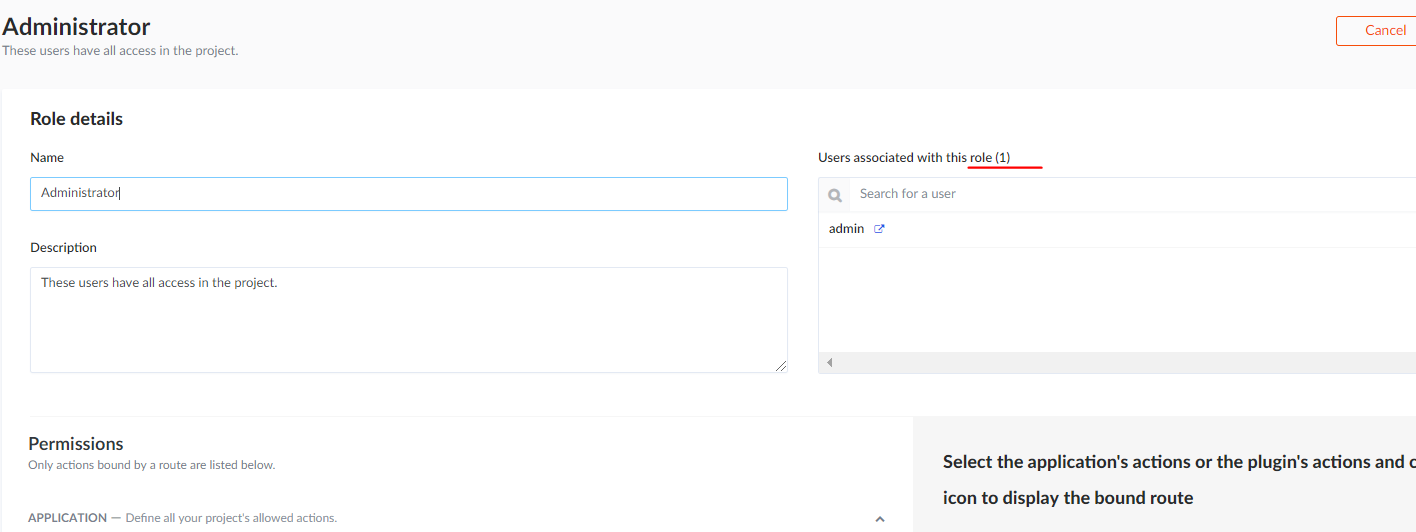Edit the role Description textarea
The image size is (1416, 532).
coord(409,320)
